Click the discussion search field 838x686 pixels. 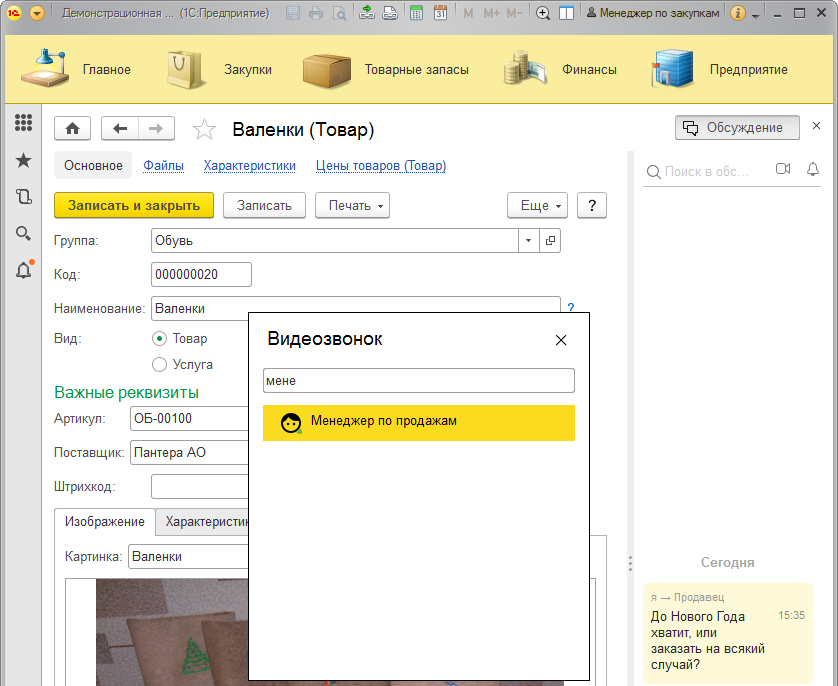tap(705, 172)
